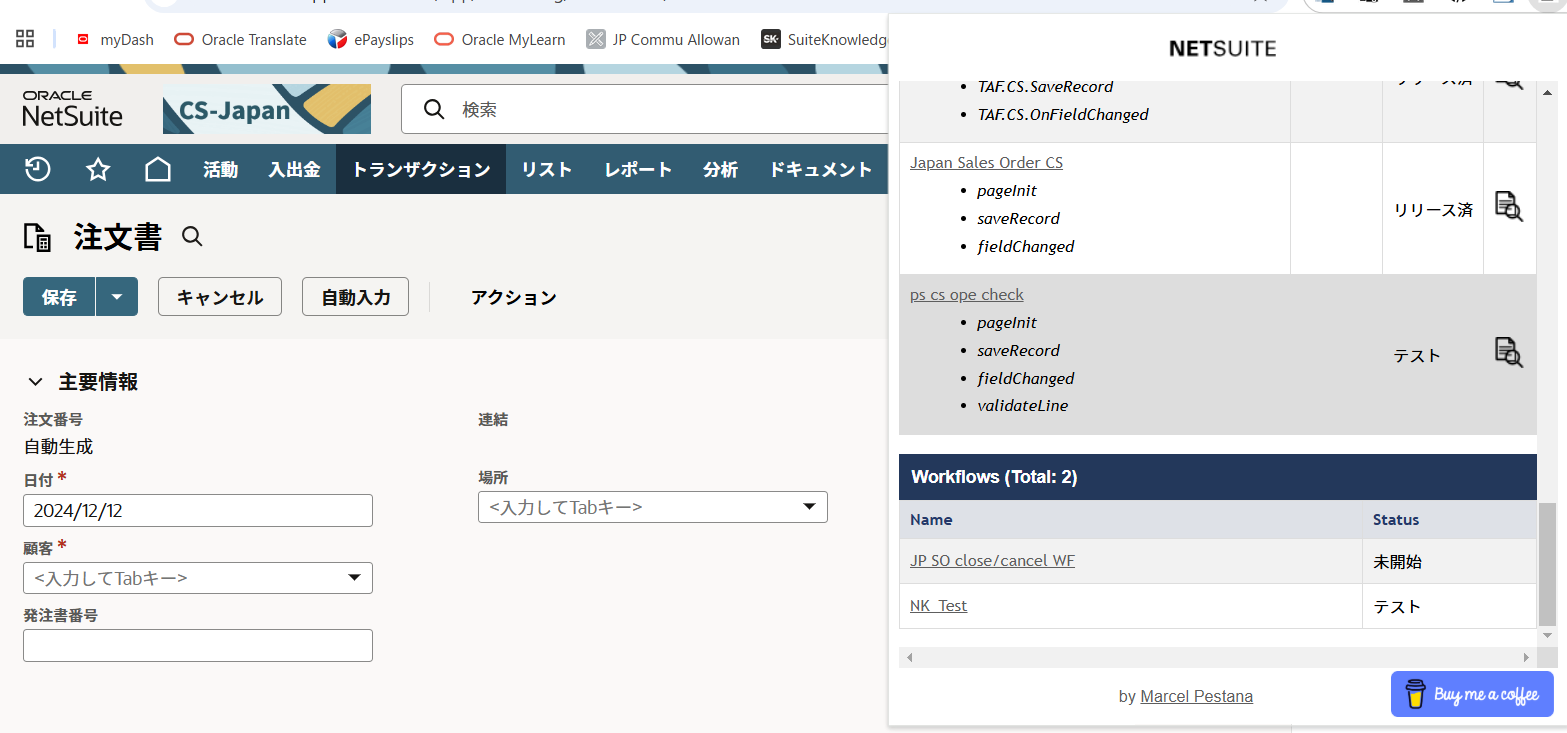
Task: Open the myDash bookmark
Action: [x=115, y=39]
